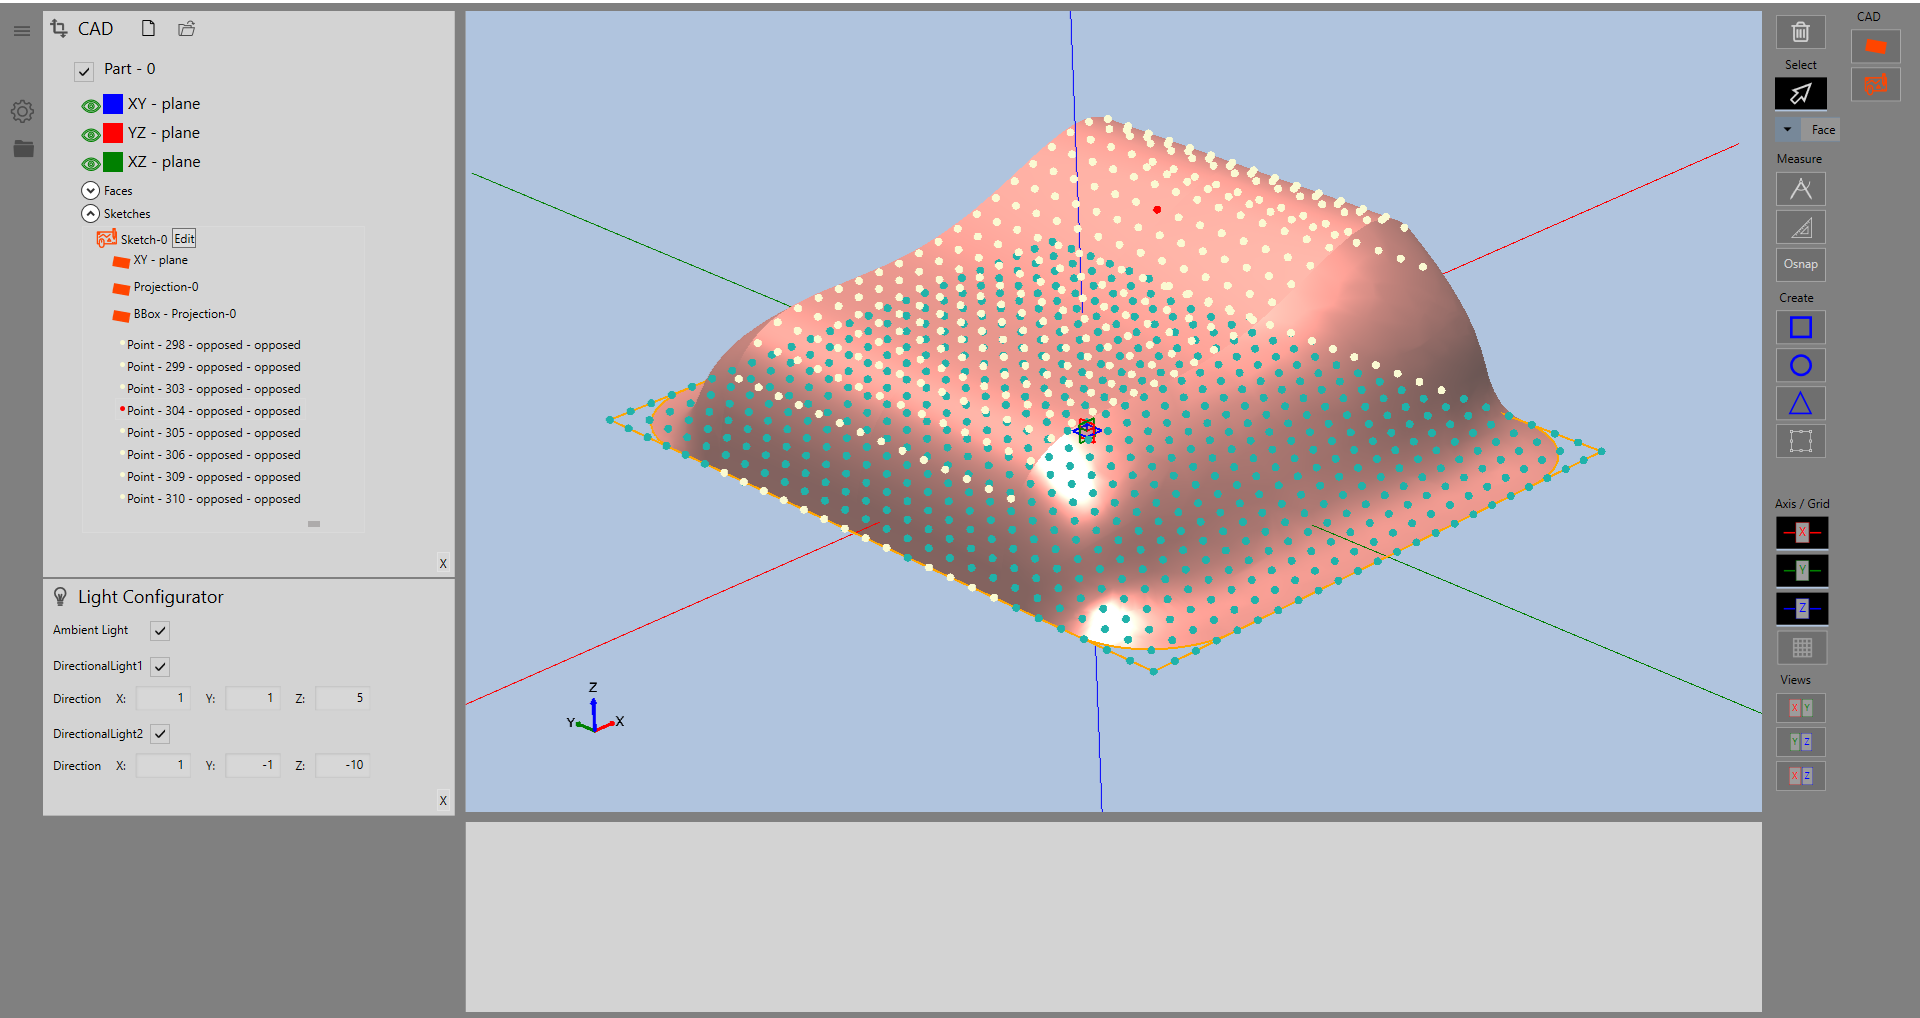Image resolution: width=1920 pixels, height=1018 pixels.
Task: Select Point - 304 in the sketch list
Action: tap(213, 411)
